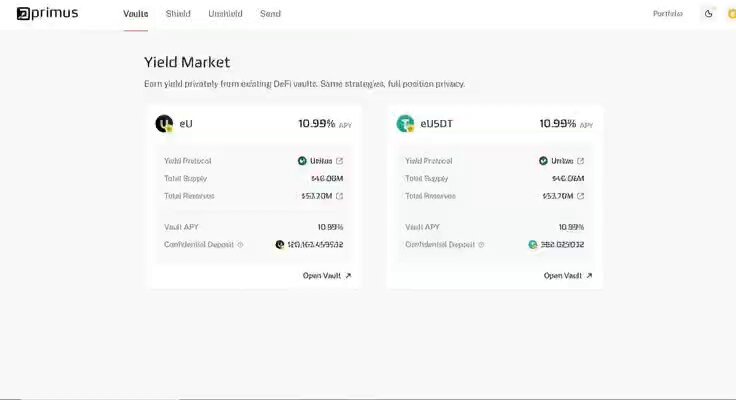Click the Total Supply value in eUSDT card
The width and height of the screenshot is (736, 400).
point(568,178)
